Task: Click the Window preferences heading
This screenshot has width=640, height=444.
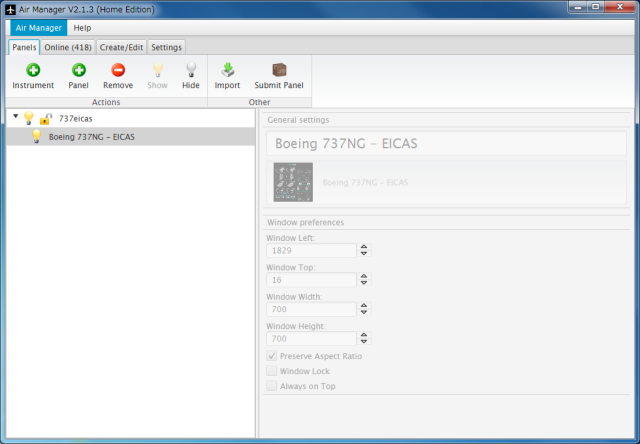Action: pyautogui.click(x=305, y=222)
